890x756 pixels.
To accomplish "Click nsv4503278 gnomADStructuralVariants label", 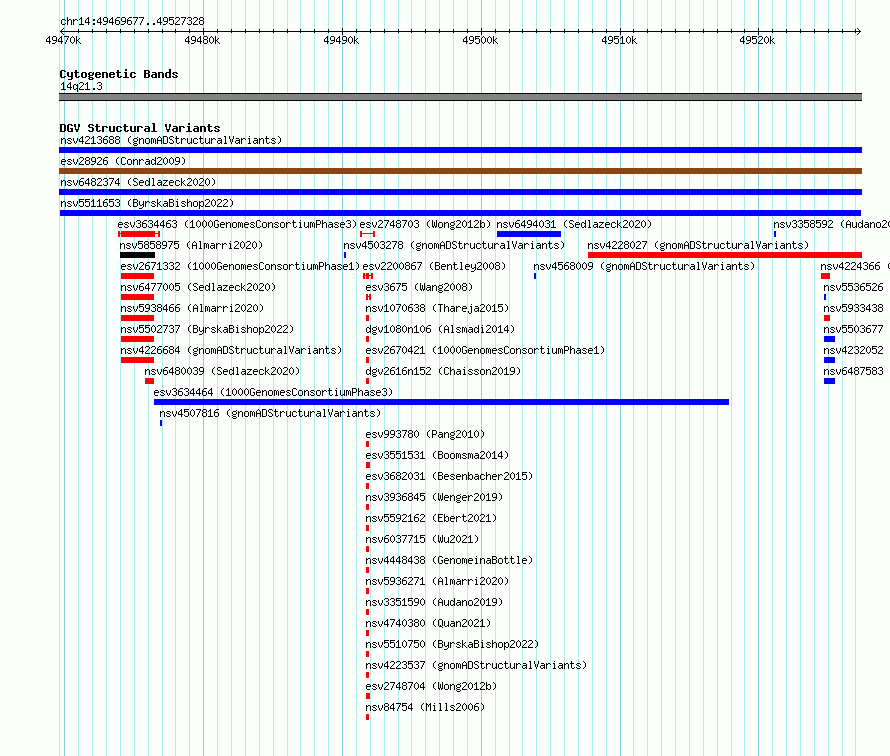I will pyautogui.click(x=454, y=245).
